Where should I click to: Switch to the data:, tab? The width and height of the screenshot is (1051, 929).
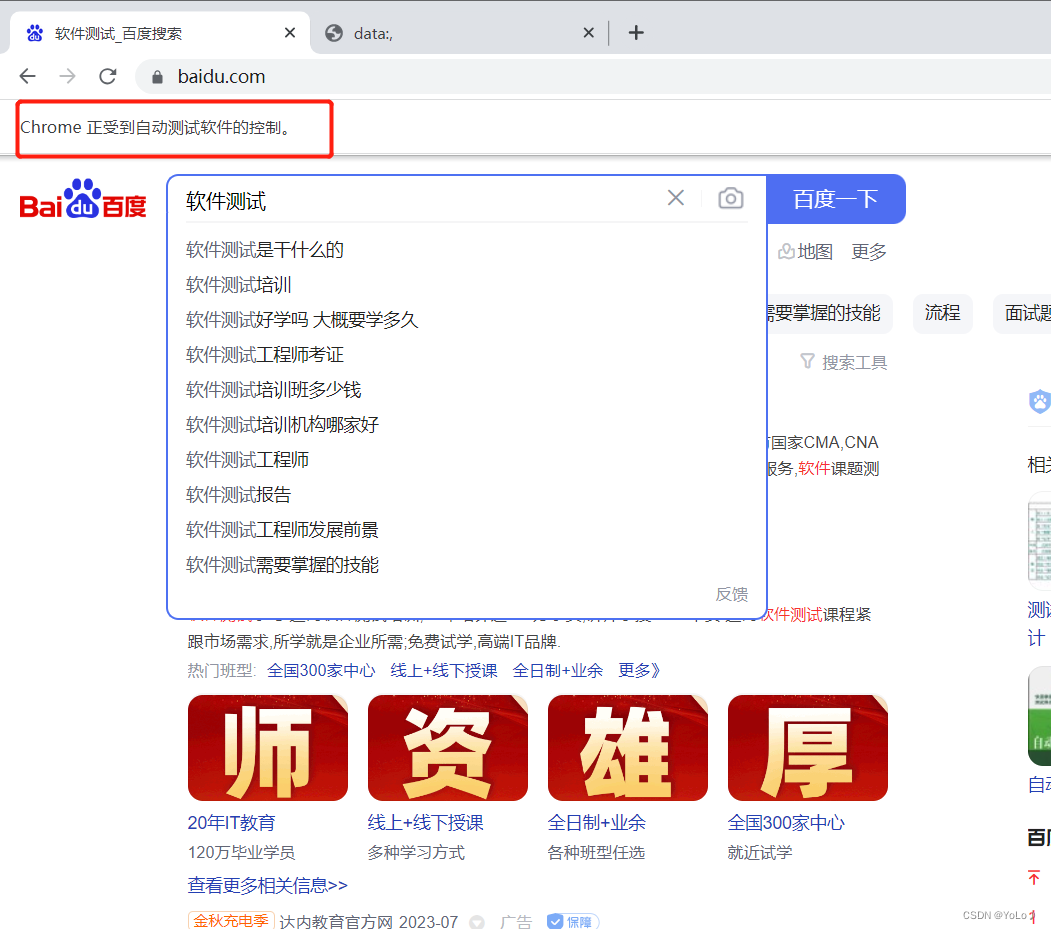460,33
